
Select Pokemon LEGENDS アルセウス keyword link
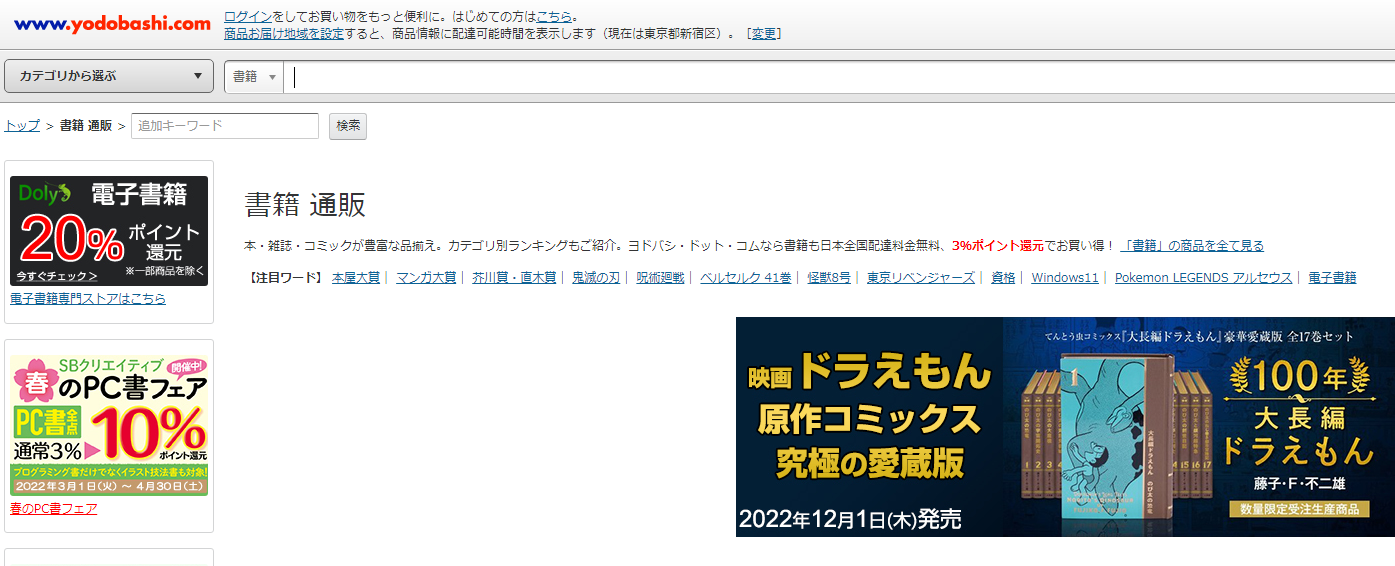(x=1203, y=278)
